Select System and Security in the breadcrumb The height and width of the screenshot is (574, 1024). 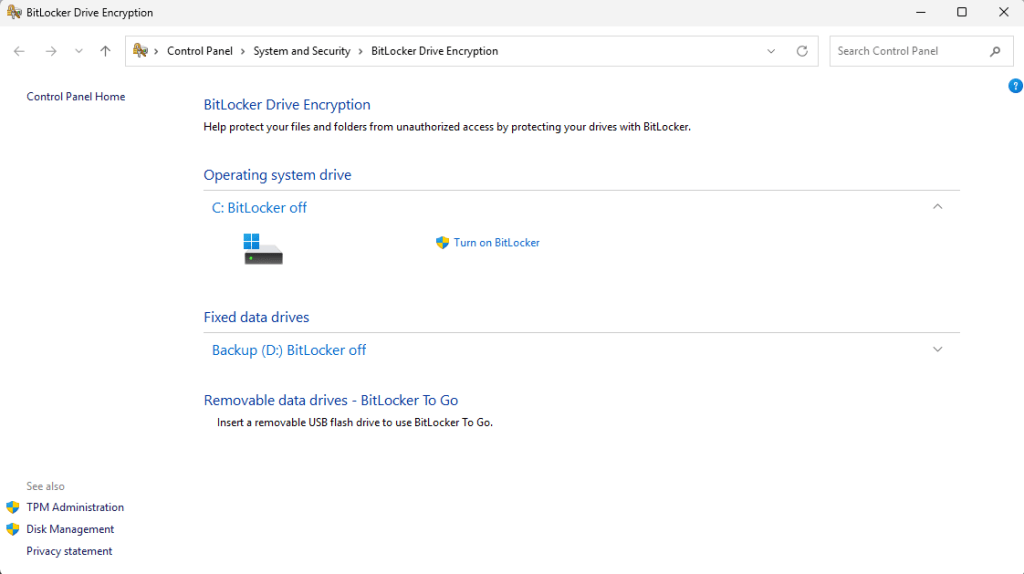[x=302, y=51]
